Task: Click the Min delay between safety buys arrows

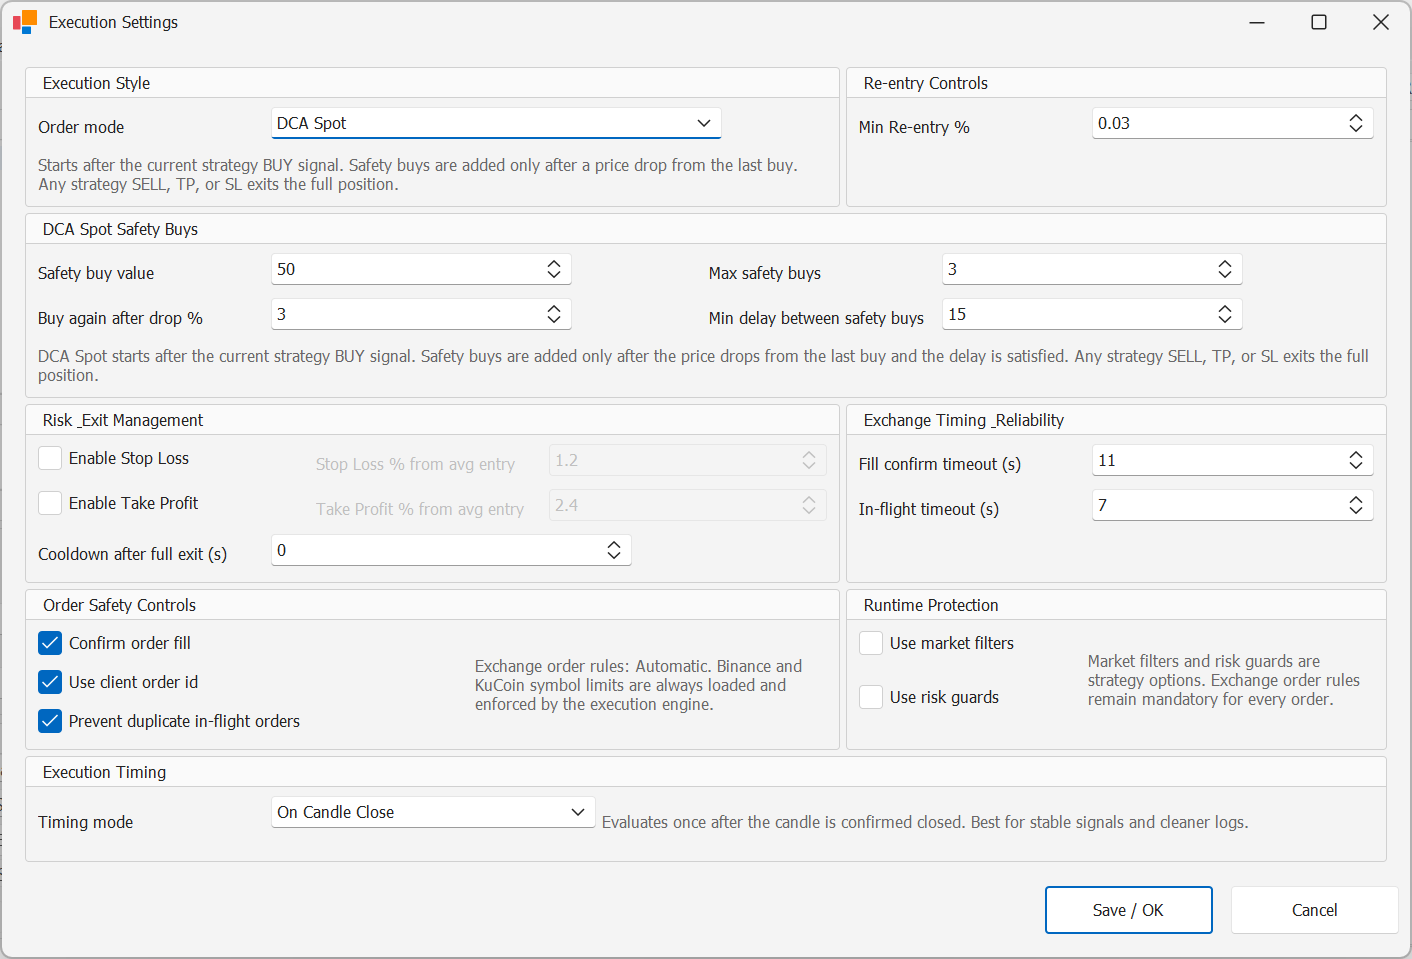Action: (1225, 314)
